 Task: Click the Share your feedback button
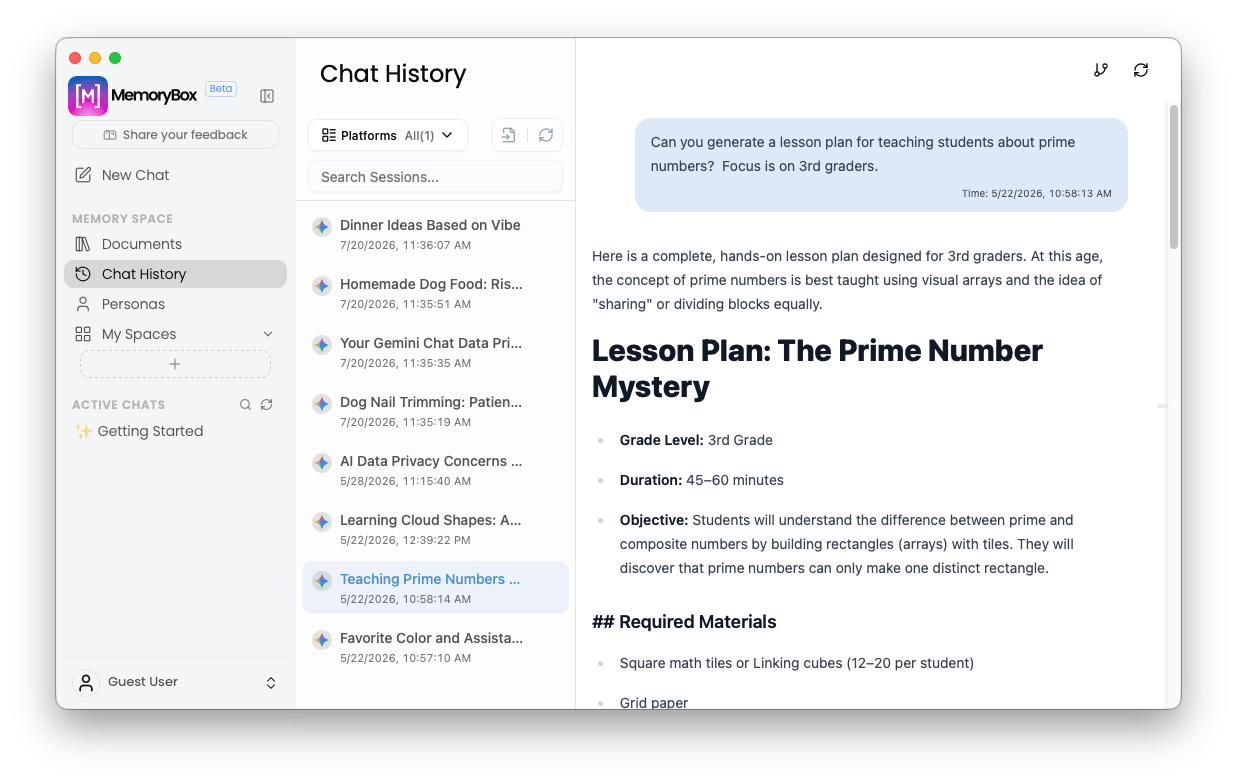coord(175,135)
